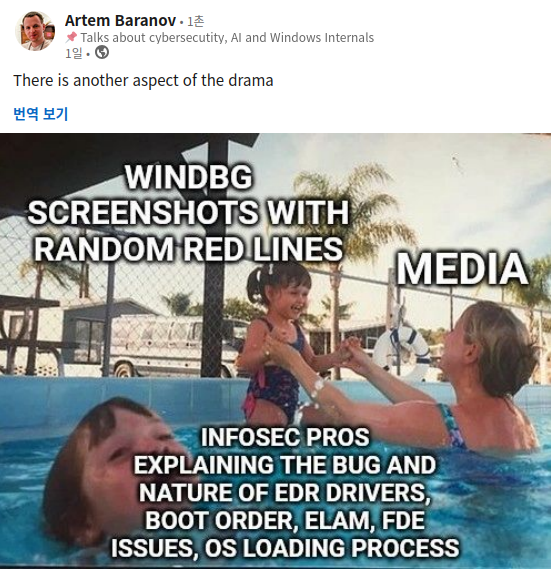The height and width of the screenshot is (570, 551).
Task: Click the 'OS LOADING PROCESS' caption line
Action: (285, 548)
